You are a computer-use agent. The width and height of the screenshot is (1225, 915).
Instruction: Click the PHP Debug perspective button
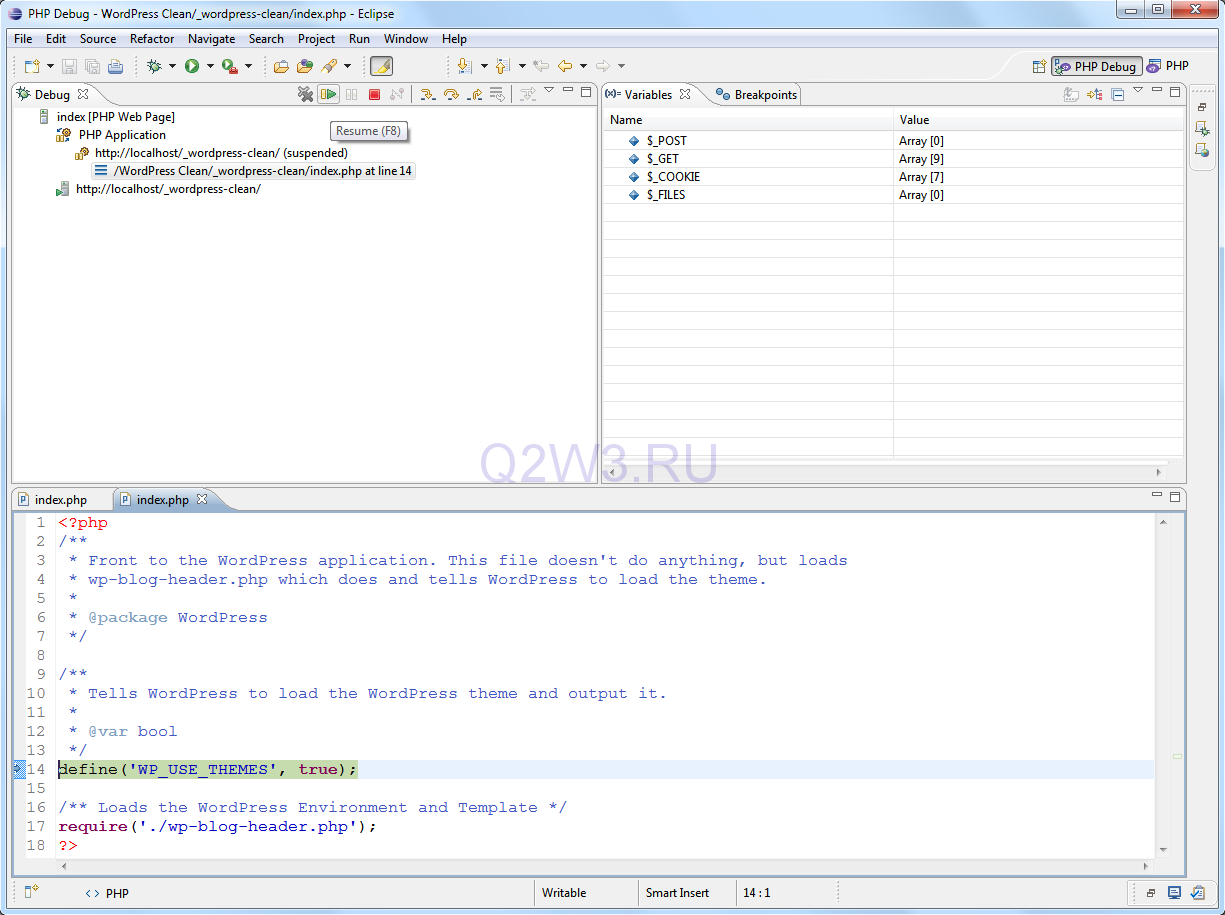[1096, 66]
